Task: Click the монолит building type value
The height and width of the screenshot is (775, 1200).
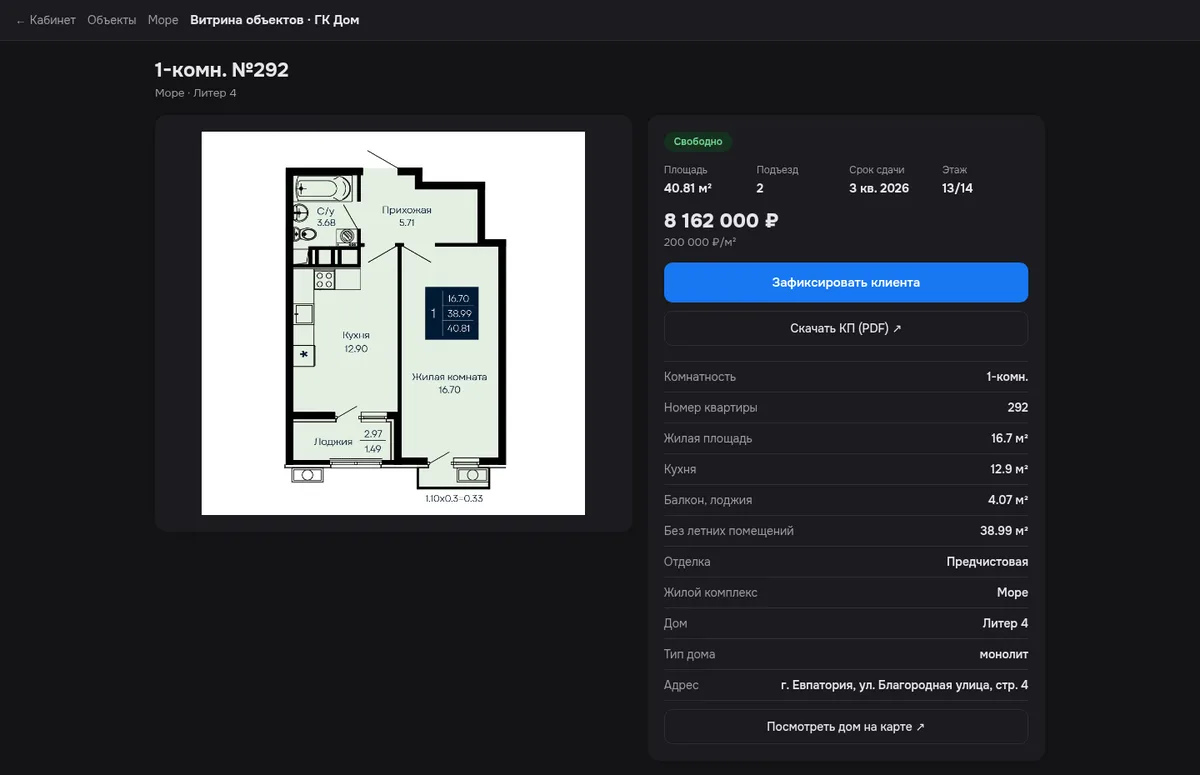Action: [x=1004, y=655]
